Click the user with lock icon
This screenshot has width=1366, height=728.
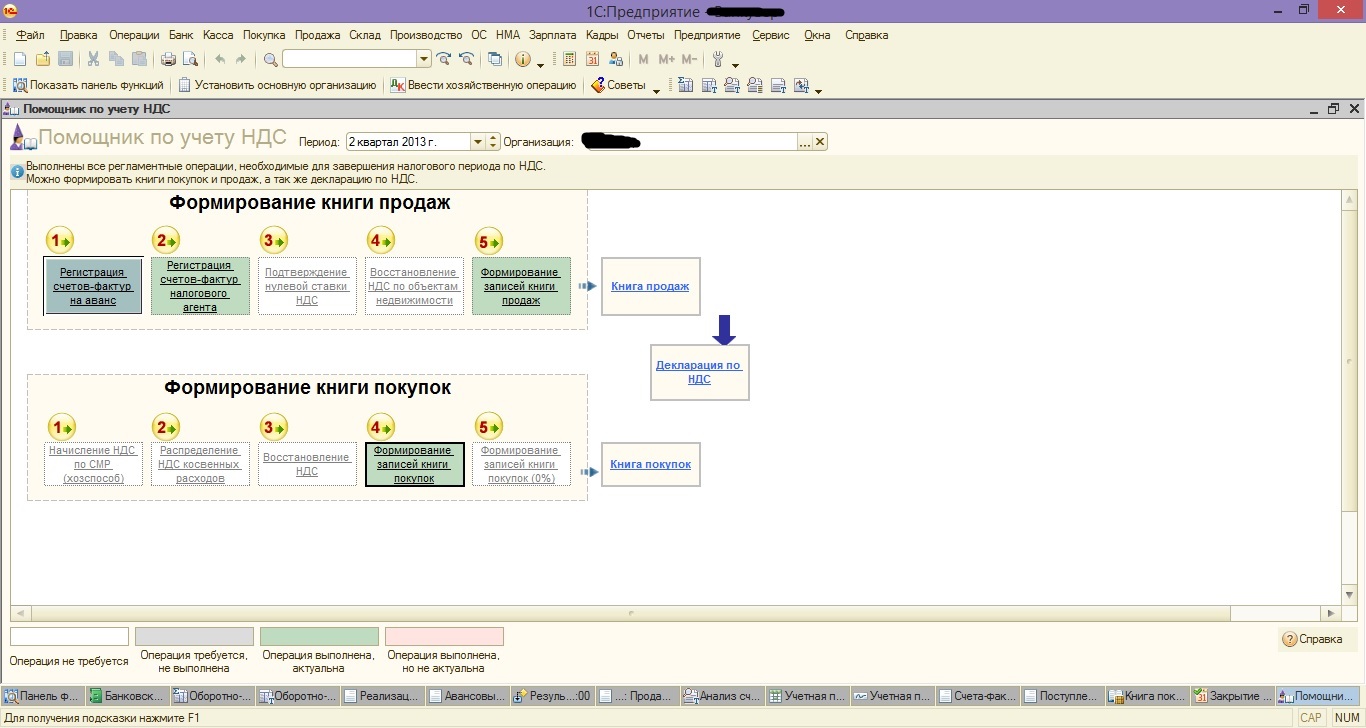point(616,60)
